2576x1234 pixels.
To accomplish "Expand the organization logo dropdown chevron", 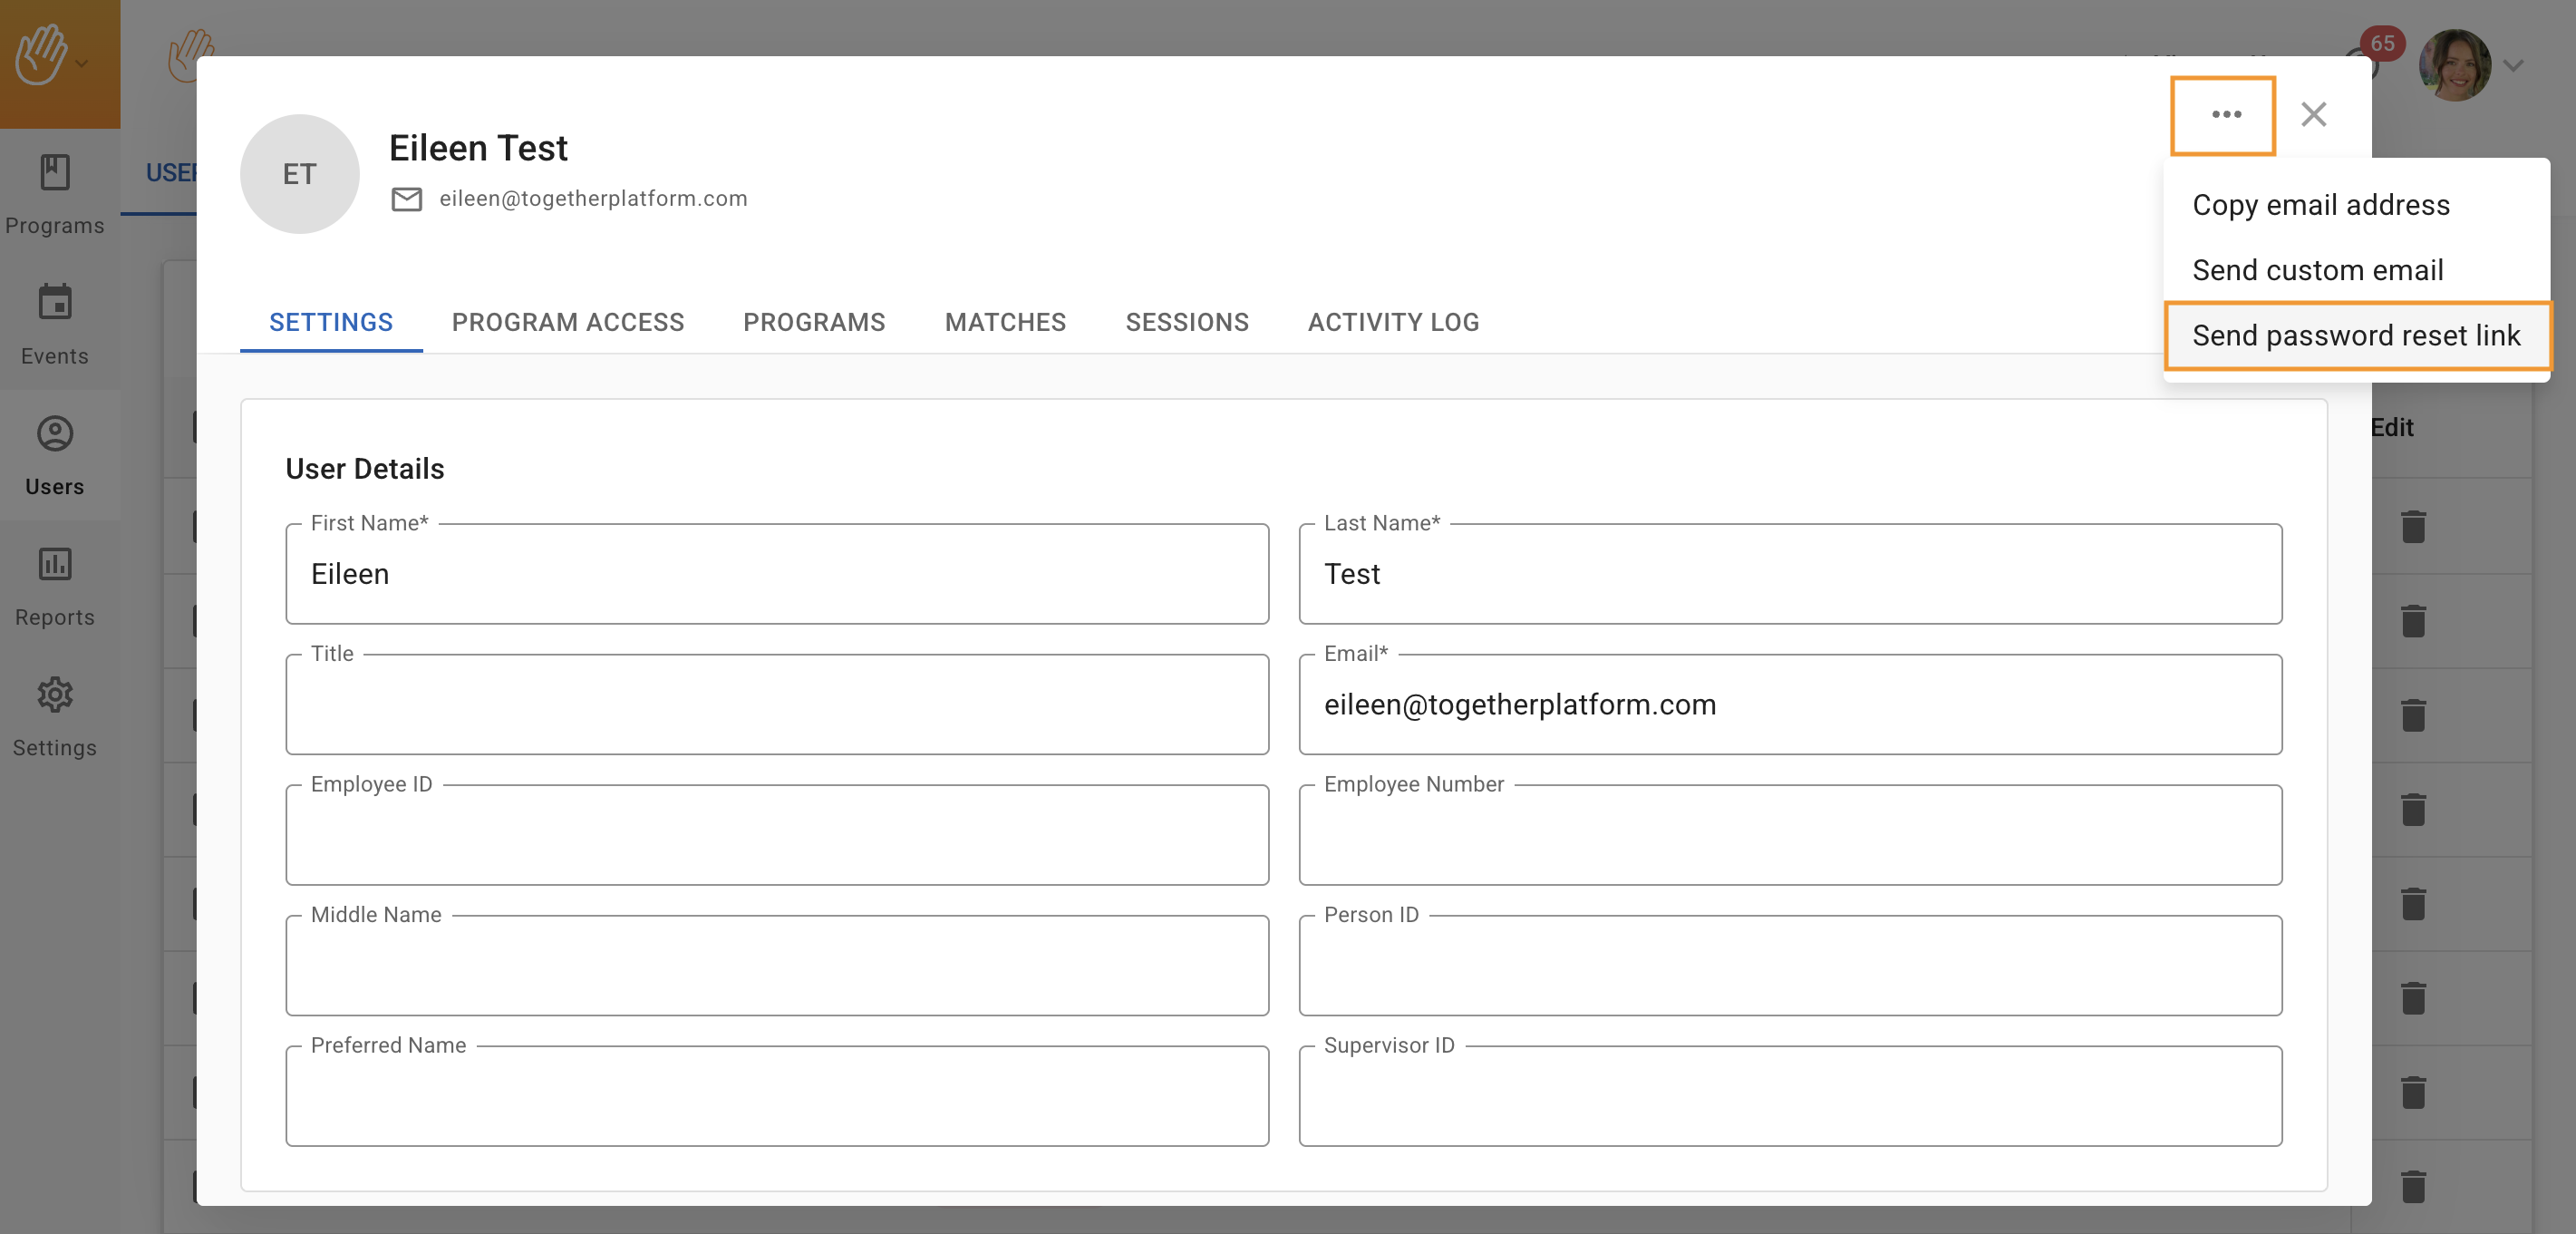I will click(x=83, y=64).
